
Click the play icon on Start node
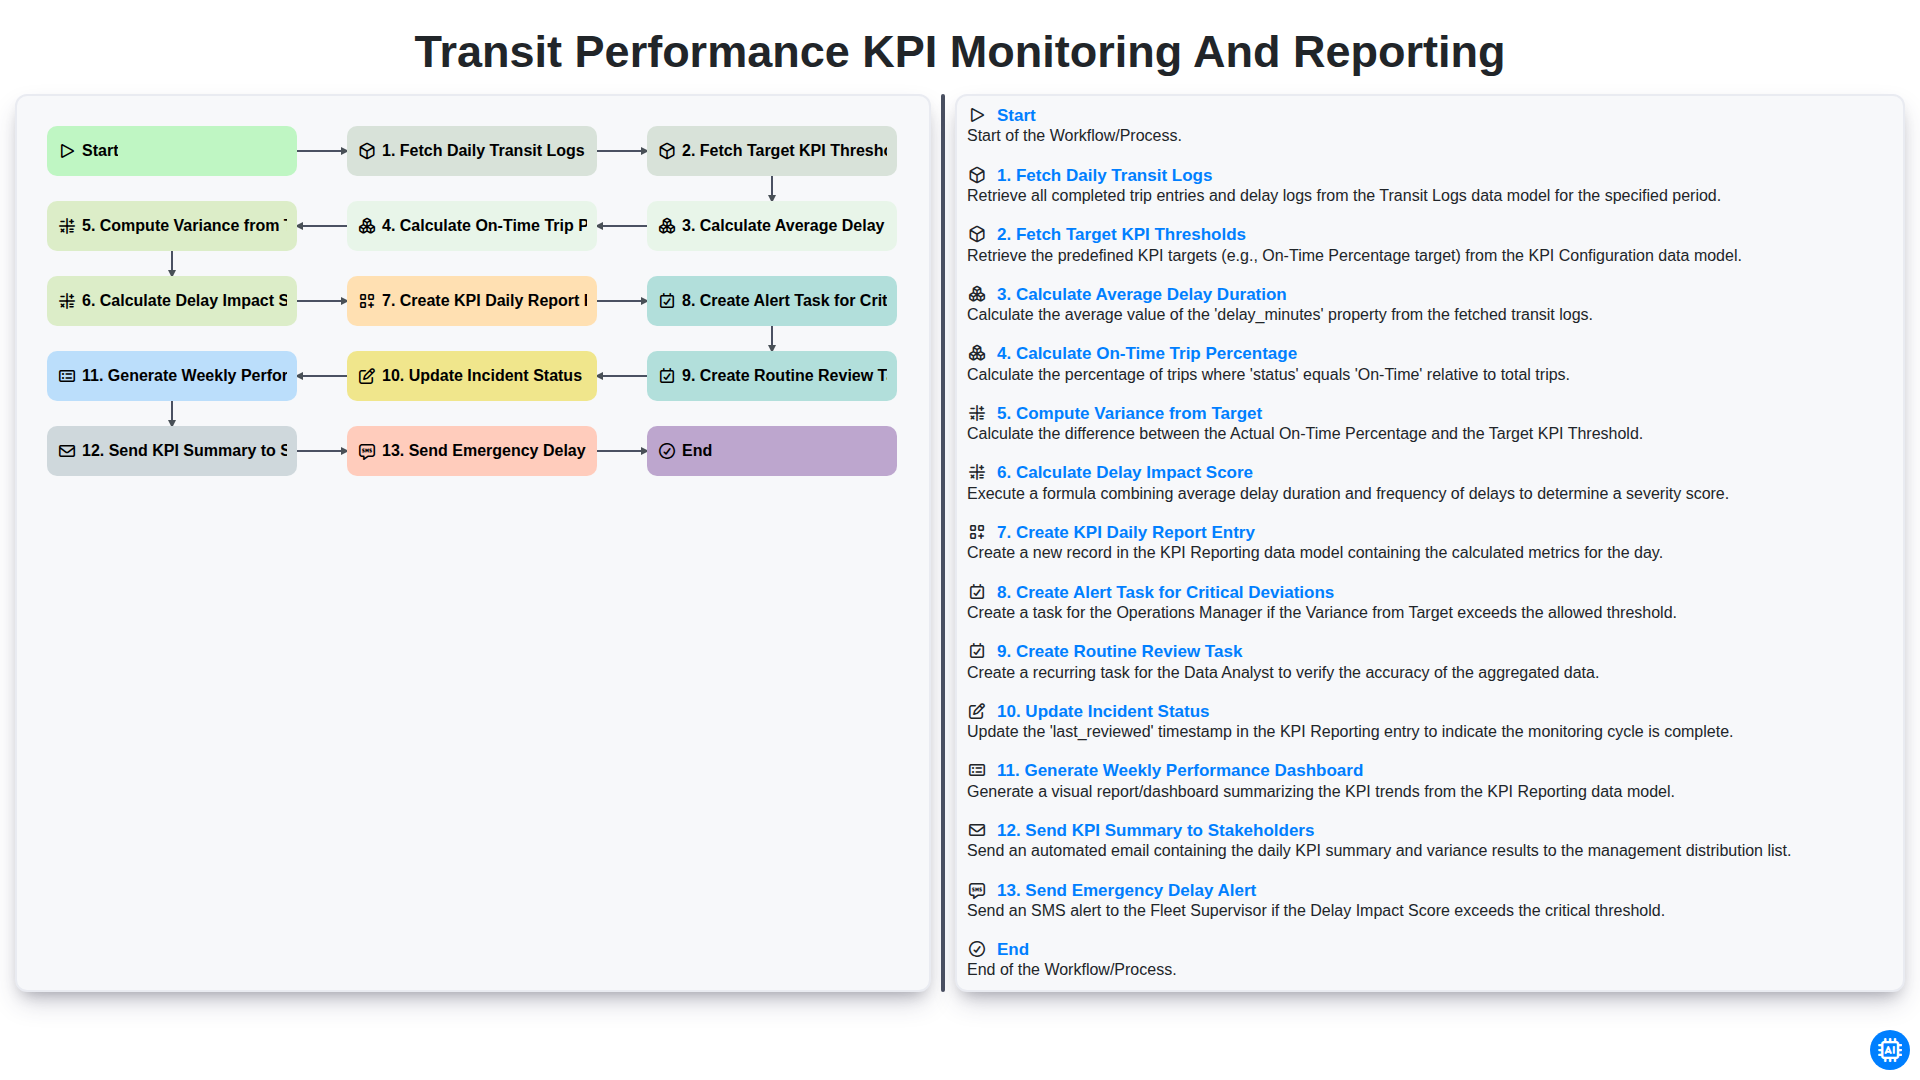pos(67,151)
